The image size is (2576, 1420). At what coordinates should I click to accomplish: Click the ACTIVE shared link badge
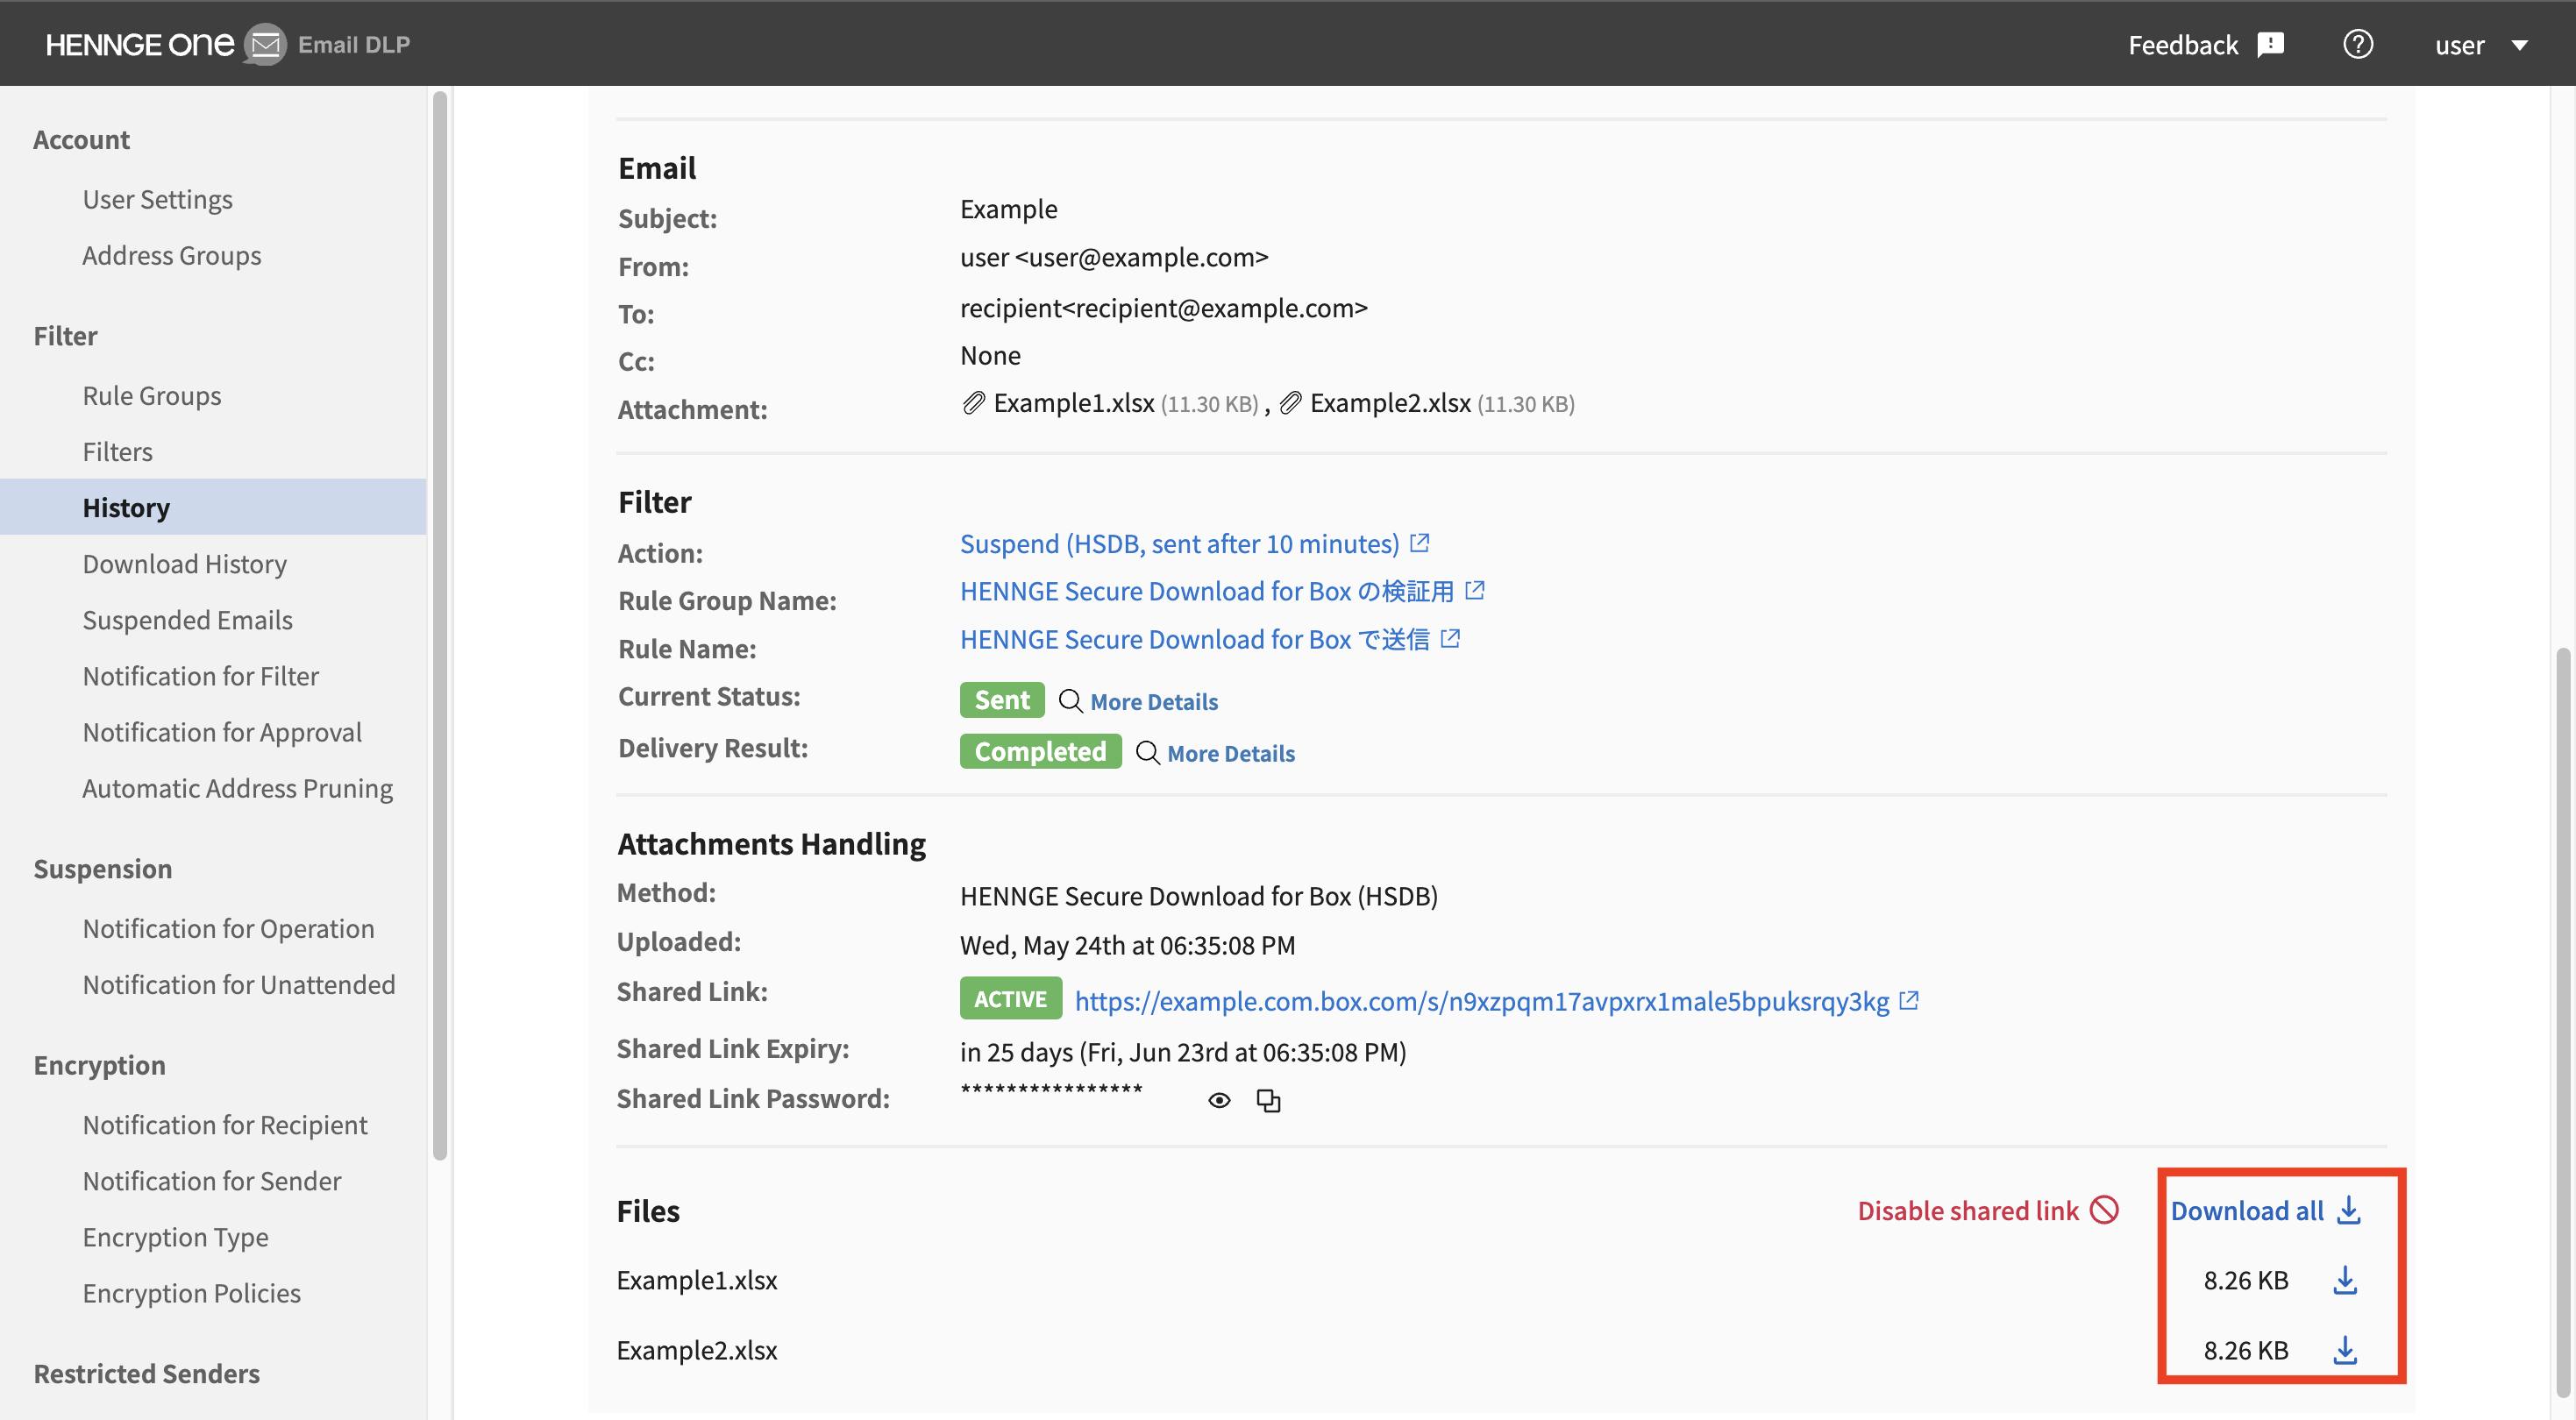(x=1010, y=998)
